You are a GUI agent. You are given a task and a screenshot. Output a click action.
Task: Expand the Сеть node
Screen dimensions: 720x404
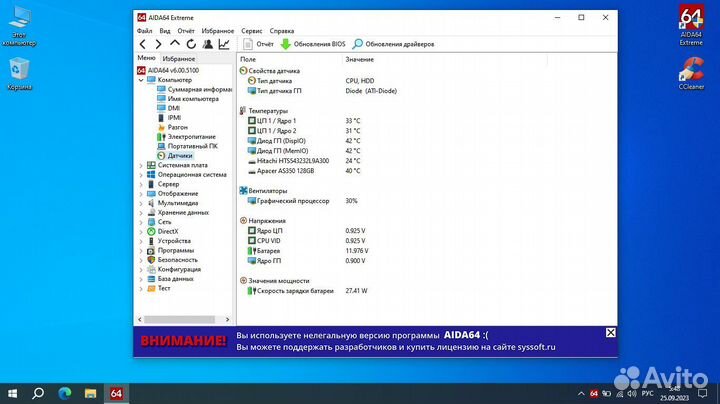[x=141, y=222]
